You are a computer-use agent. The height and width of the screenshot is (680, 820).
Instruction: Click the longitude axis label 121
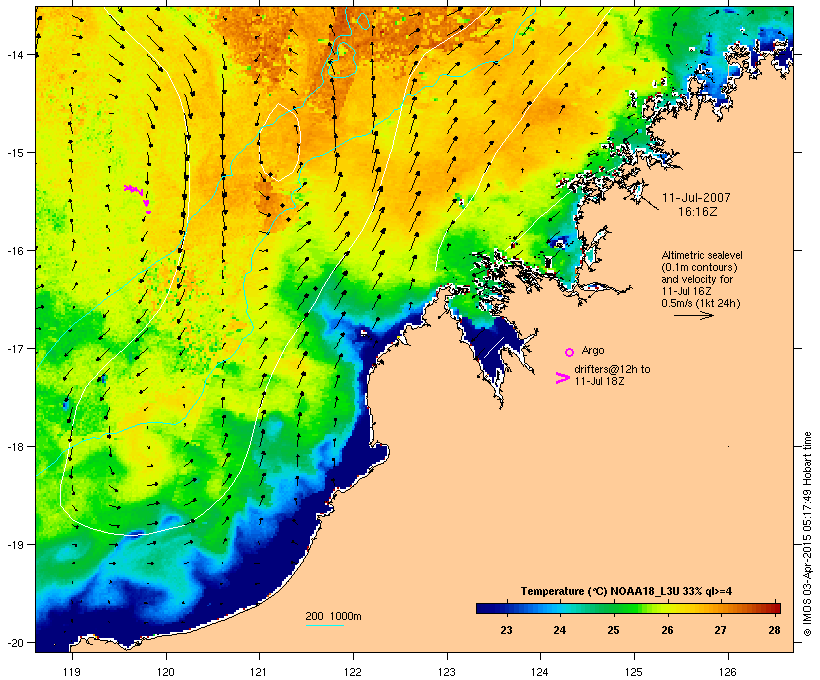(259, 672)
